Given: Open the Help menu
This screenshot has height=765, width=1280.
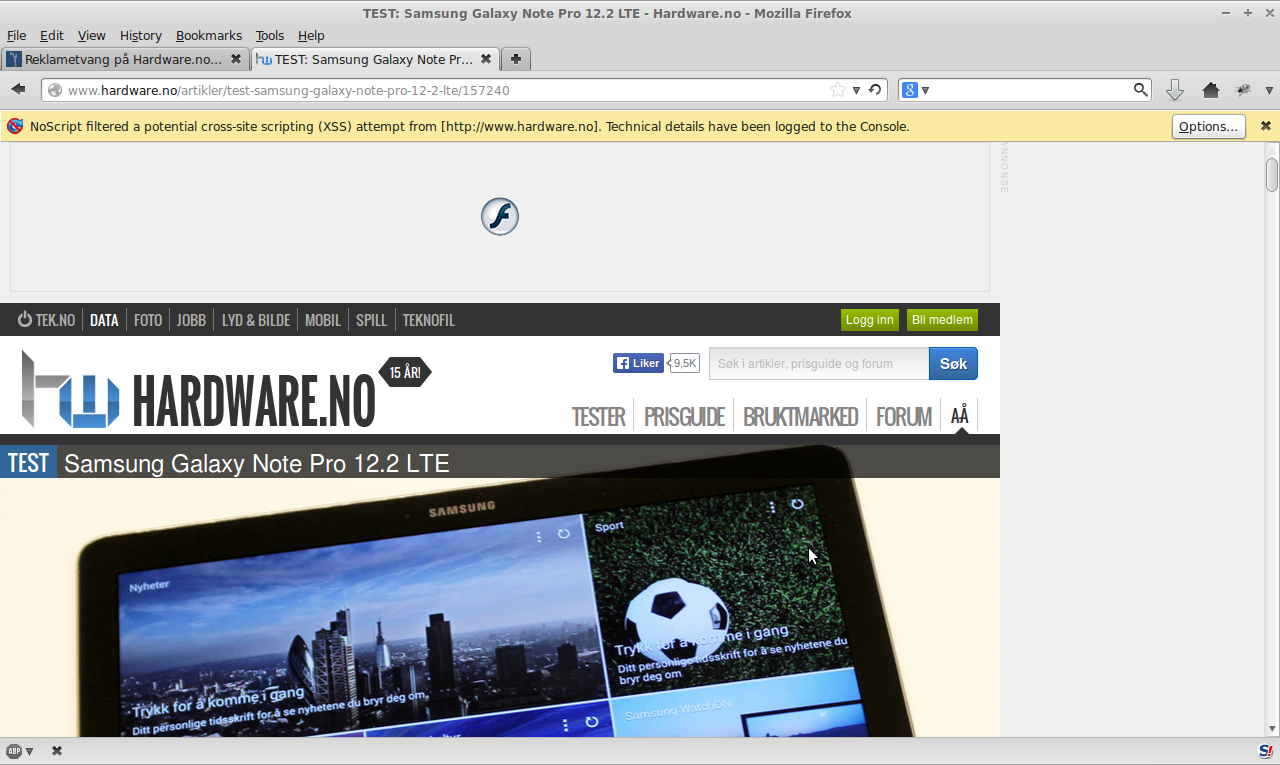Looking at the screenshot, I should [311, 35].
